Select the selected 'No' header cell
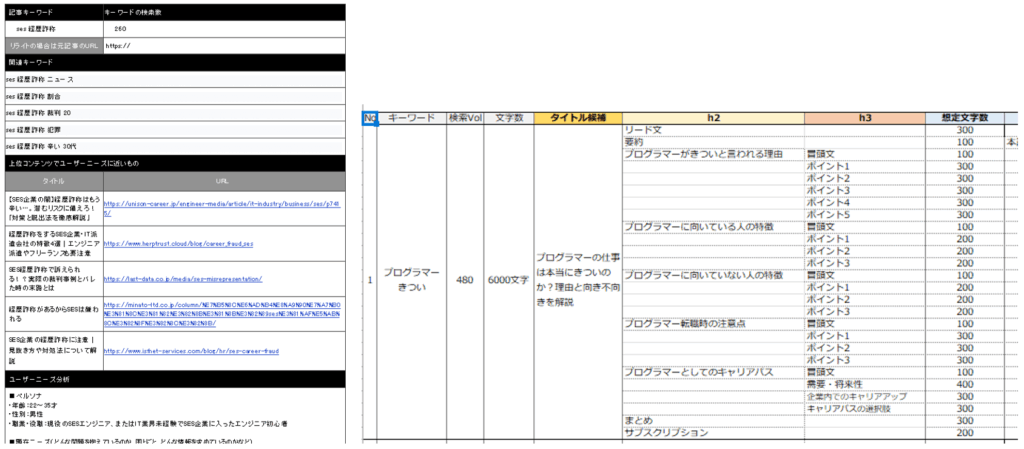Viewport: 1024px width, 449px height. [x=370, y=118]
